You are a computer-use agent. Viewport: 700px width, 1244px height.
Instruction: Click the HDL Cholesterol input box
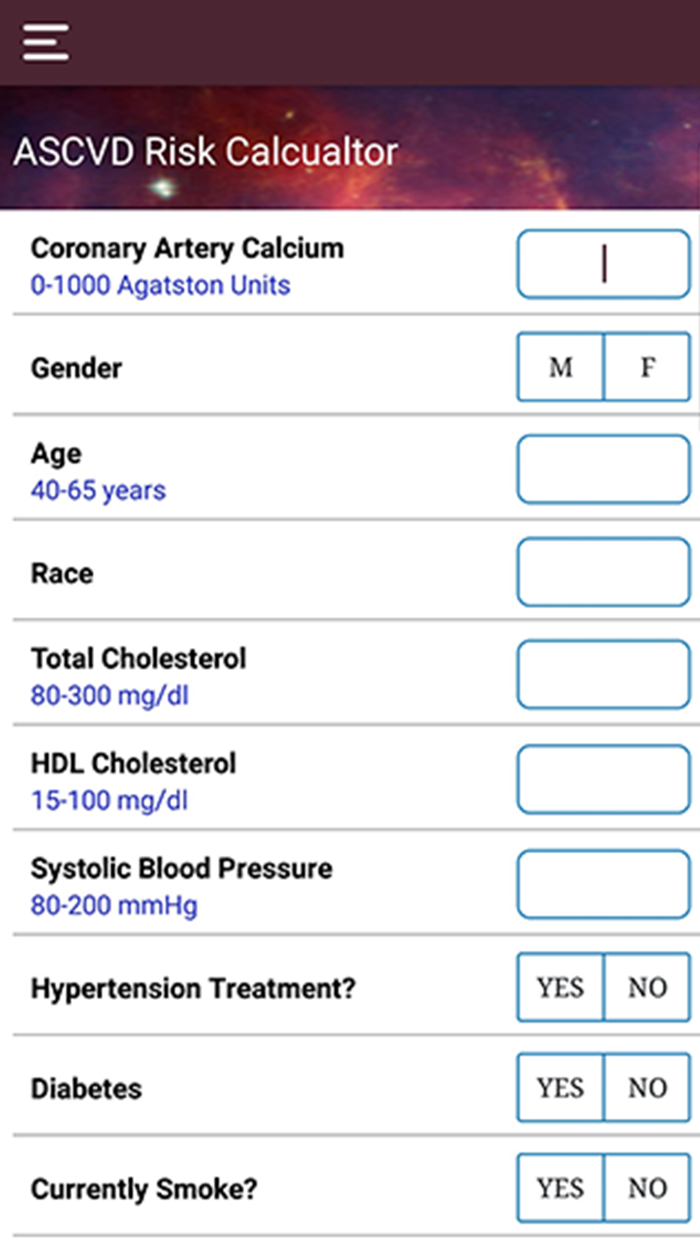click(603, 779)
